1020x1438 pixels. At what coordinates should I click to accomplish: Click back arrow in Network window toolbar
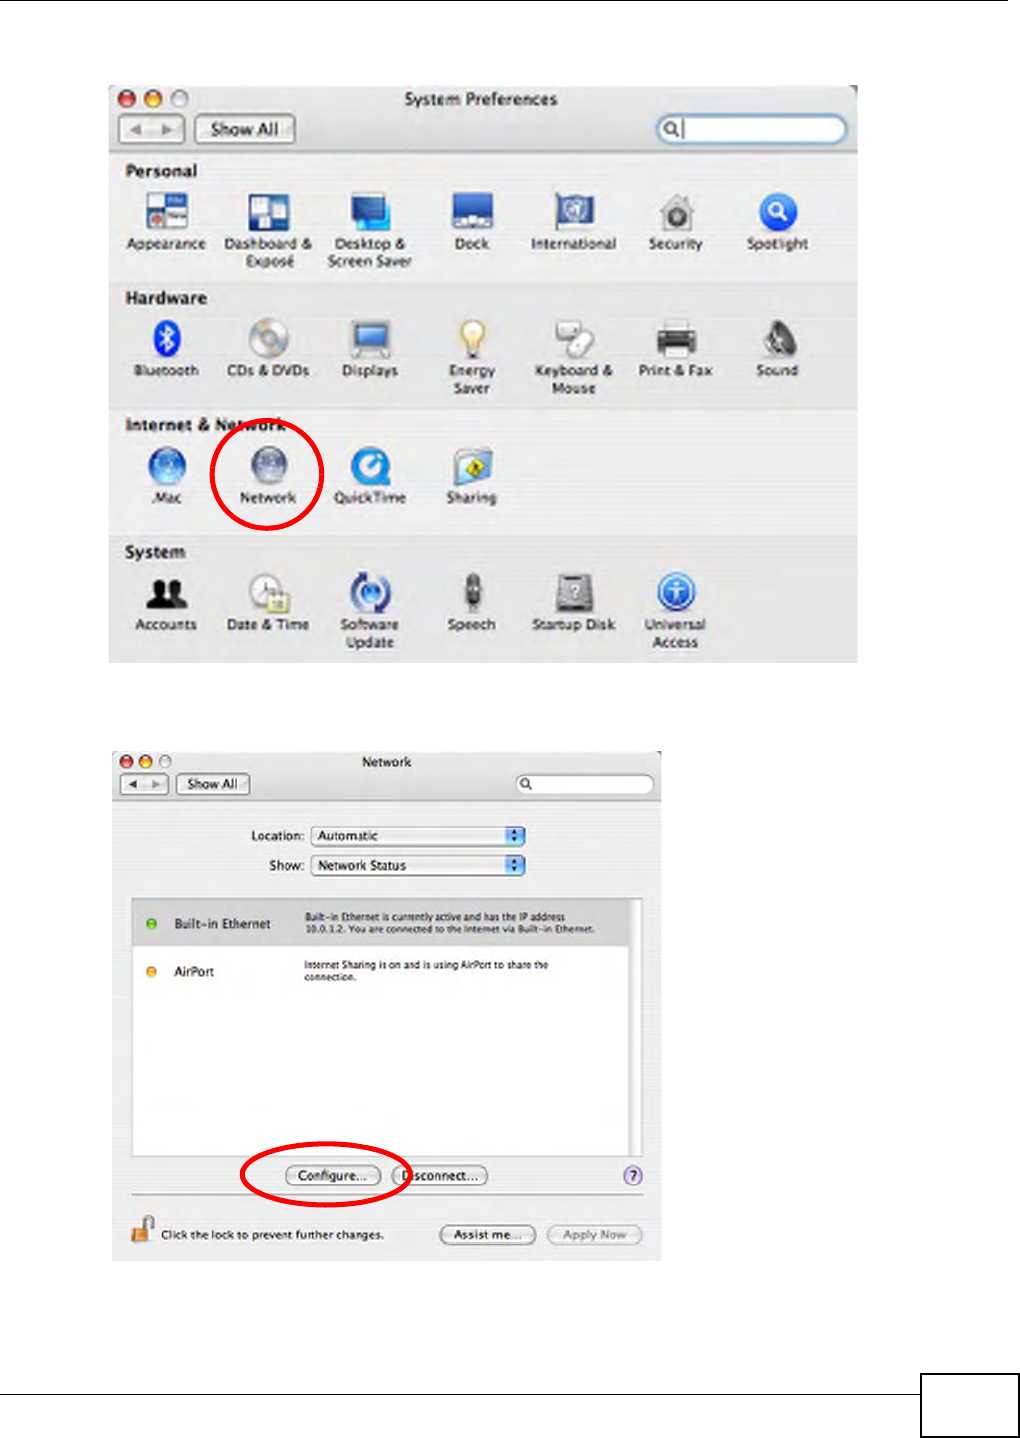(133, 784)
